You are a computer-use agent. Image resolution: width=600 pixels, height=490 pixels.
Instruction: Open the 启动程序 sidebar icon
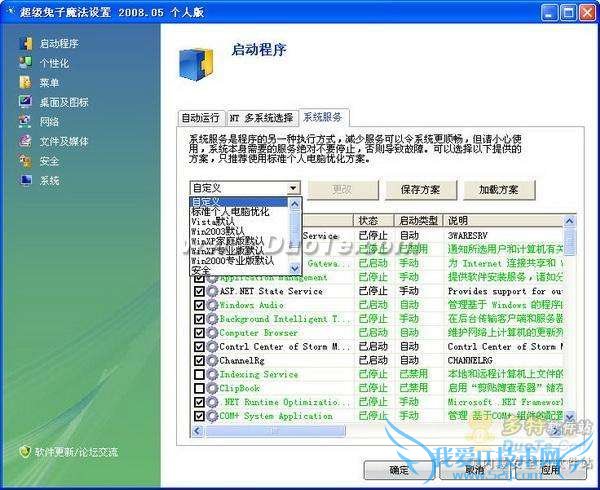(26, 43)
